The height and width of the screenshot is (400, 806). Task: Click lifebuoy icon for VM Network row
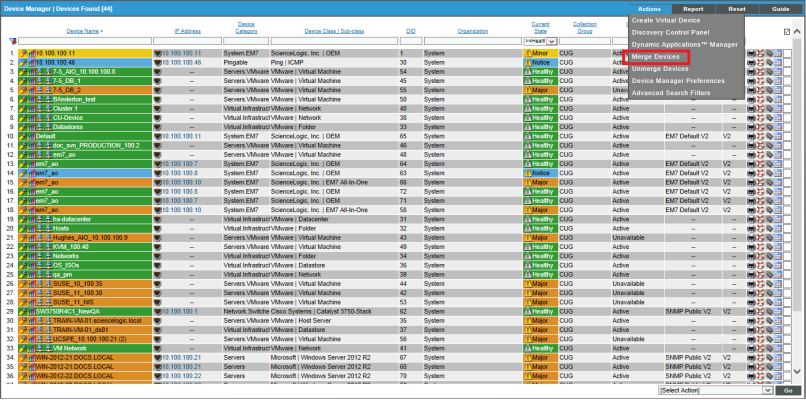pos(760,349)
